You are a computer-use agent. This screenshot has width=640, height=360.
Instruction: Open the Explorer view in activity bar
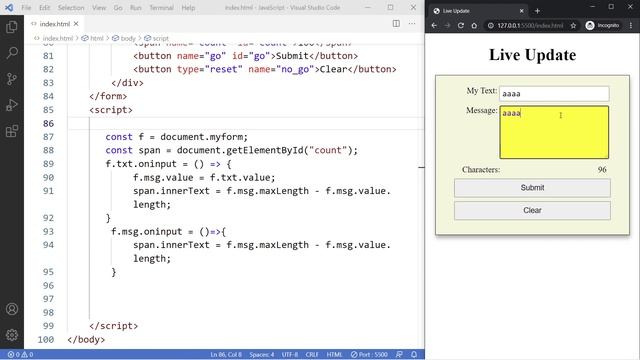coord(12,27)
